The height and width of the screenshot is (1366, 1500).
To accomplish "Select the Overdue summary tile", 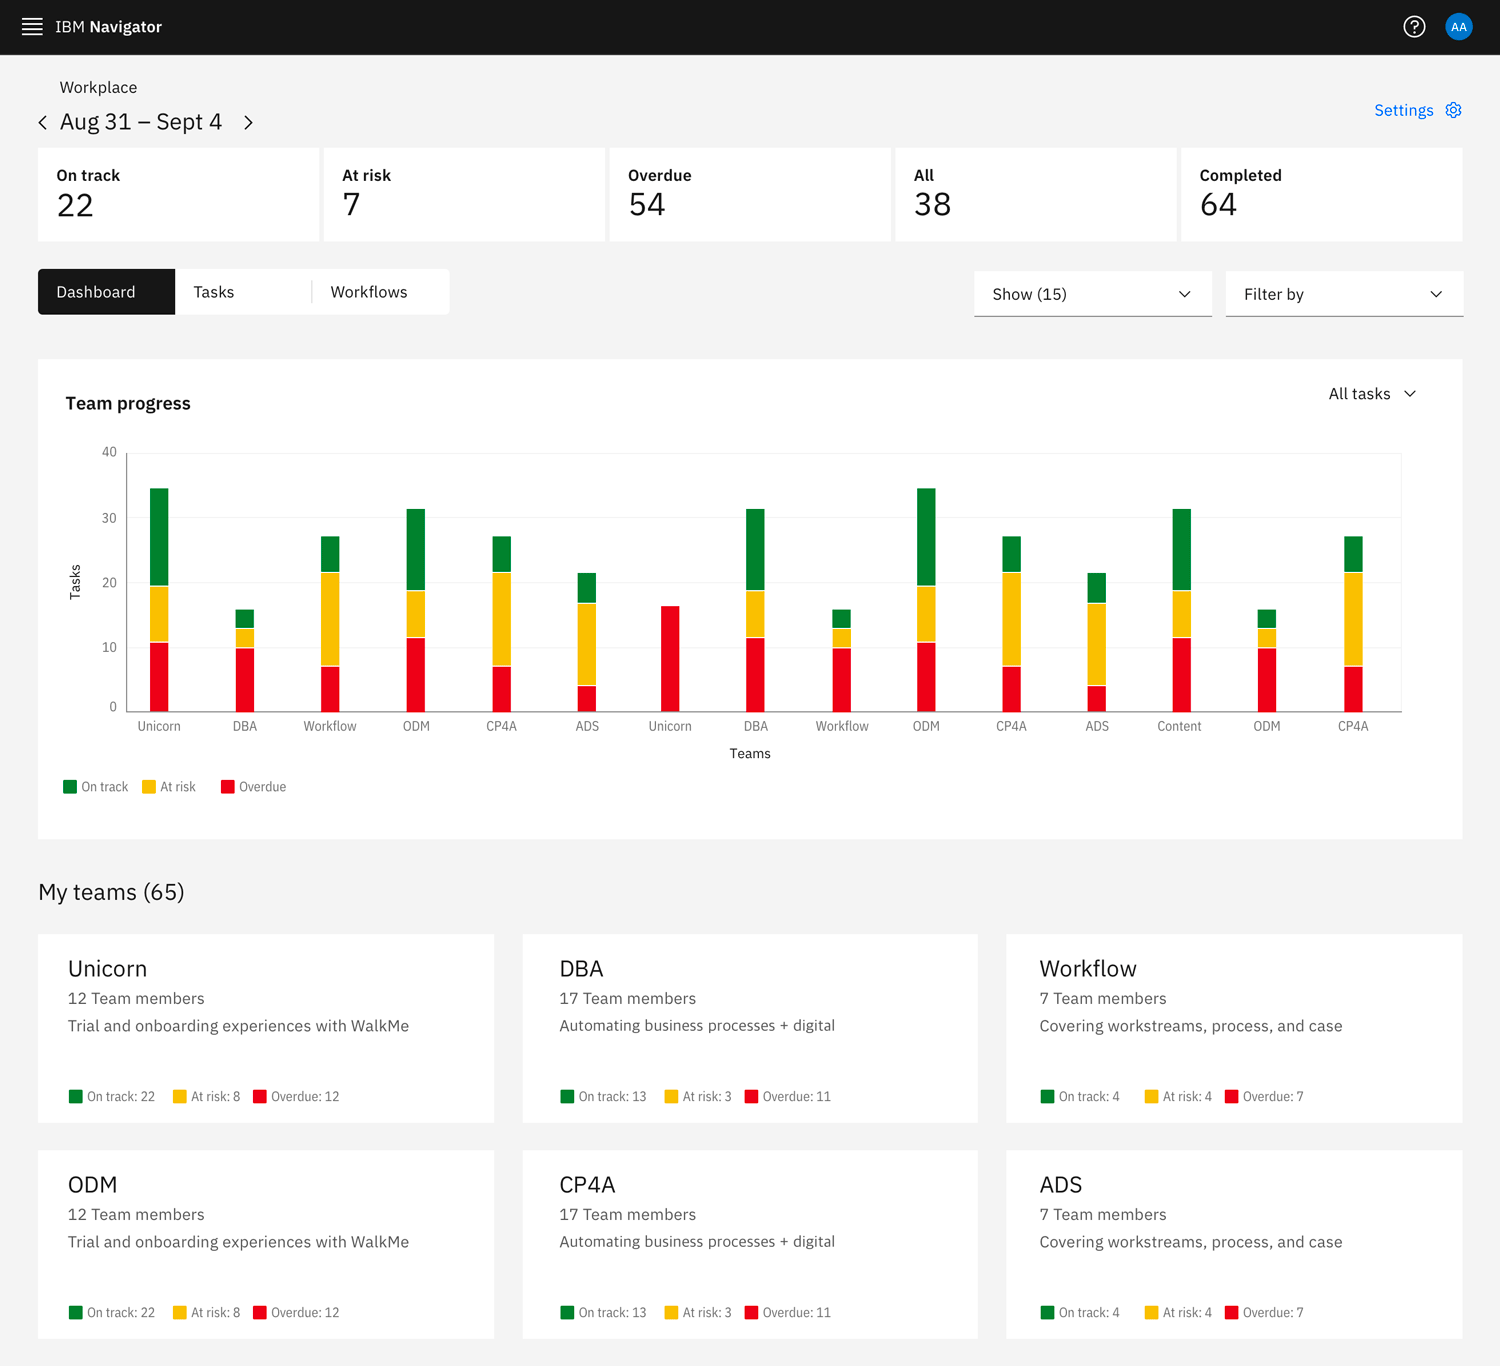I will pyautogui.click(x=750, y=195).
